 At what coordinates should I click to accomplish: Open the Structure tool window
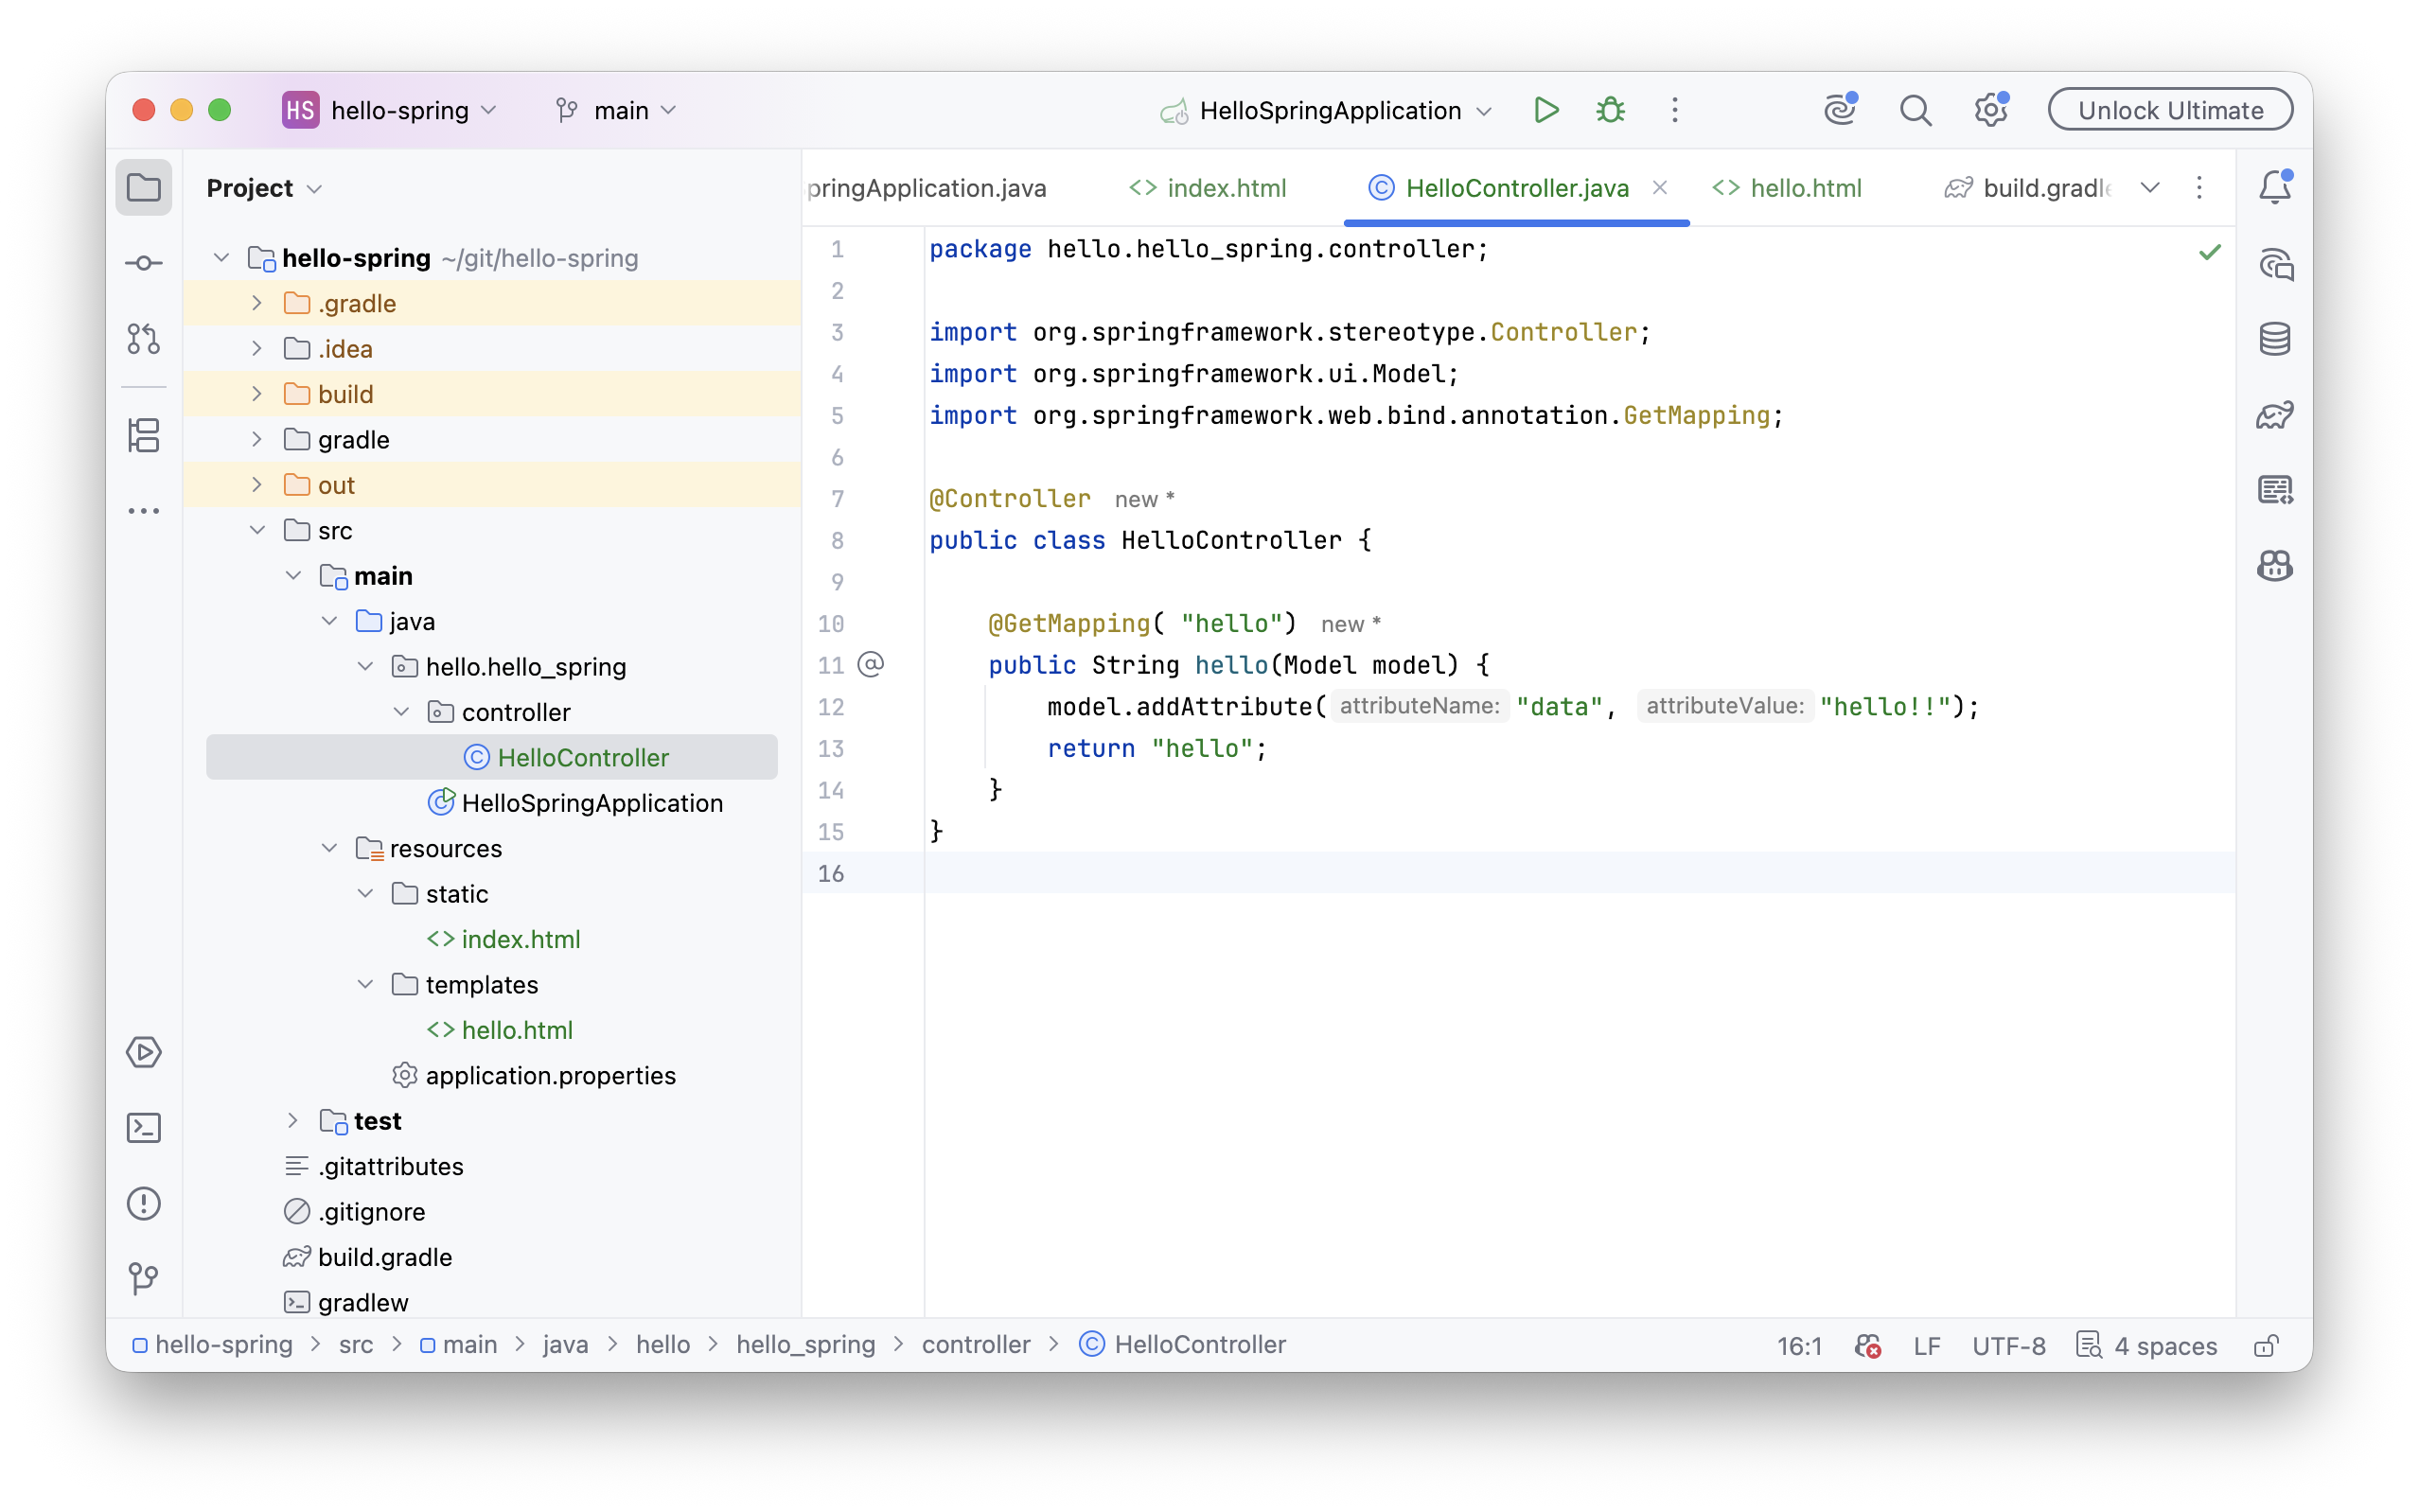[x=143, y=435]
